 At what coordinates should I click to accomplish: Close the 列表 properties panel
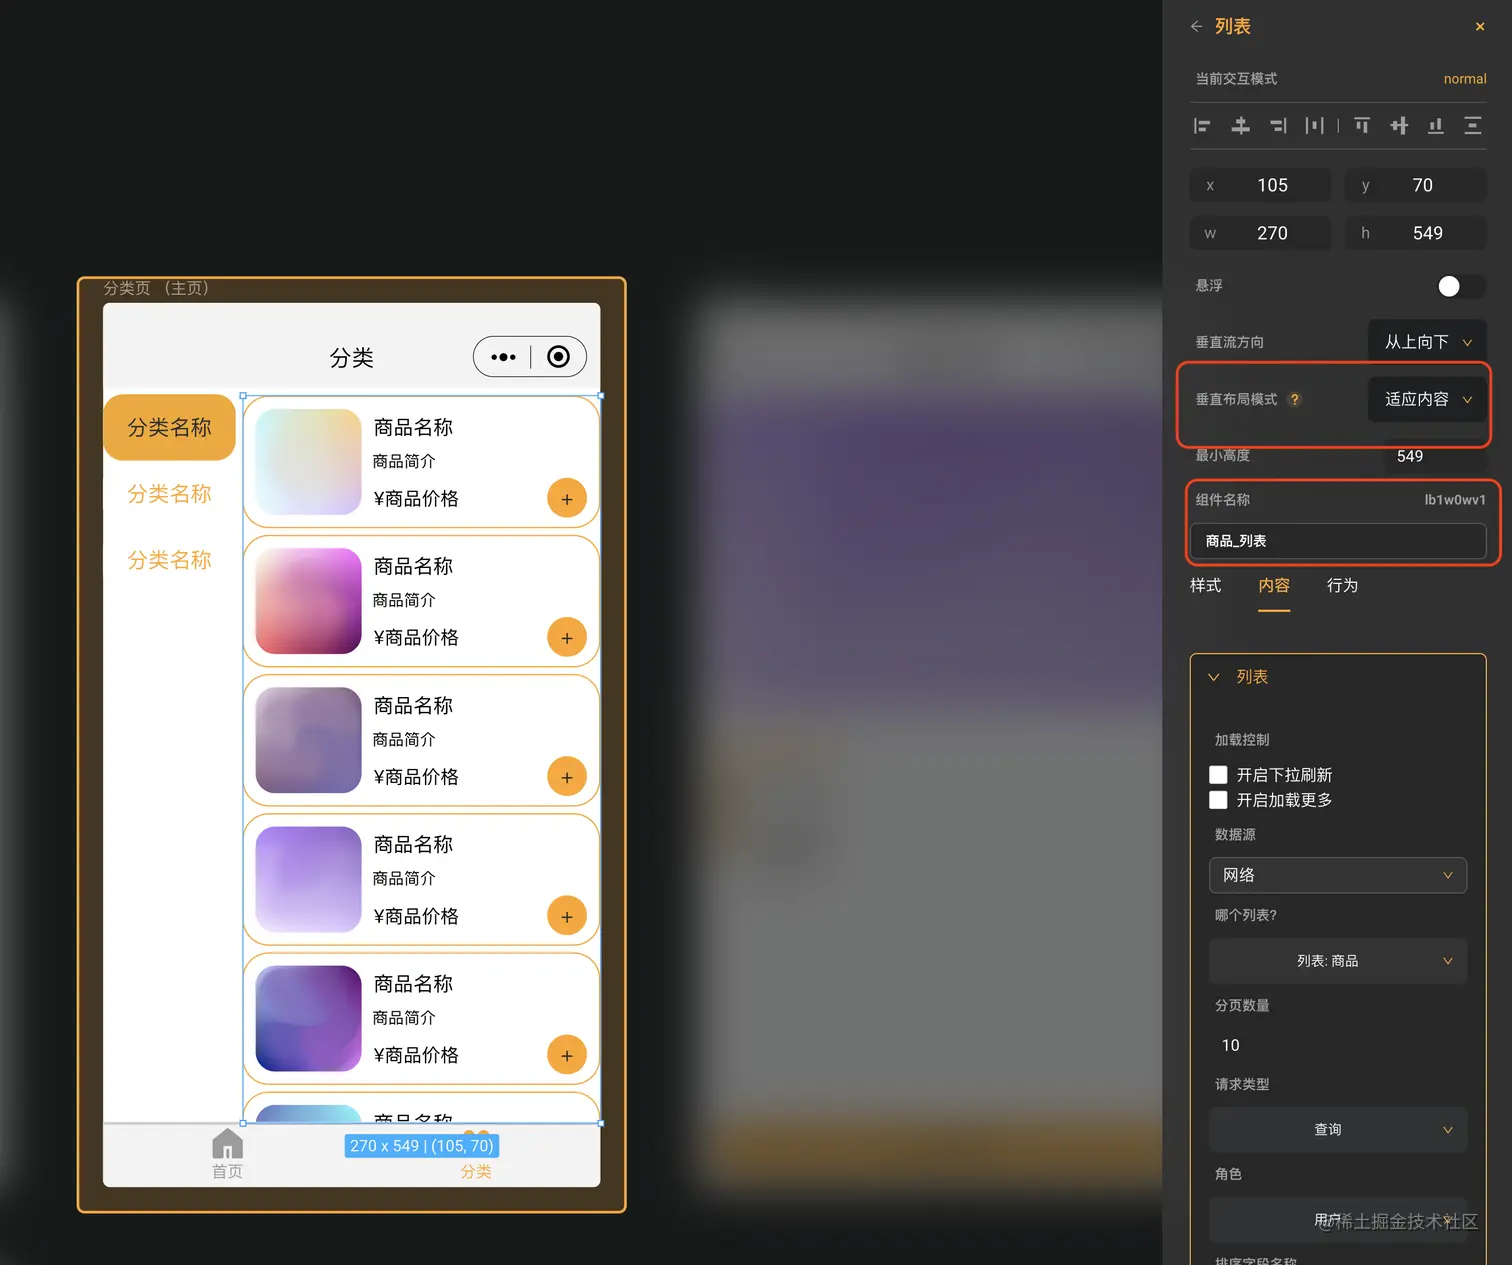tap(1480, 27)
